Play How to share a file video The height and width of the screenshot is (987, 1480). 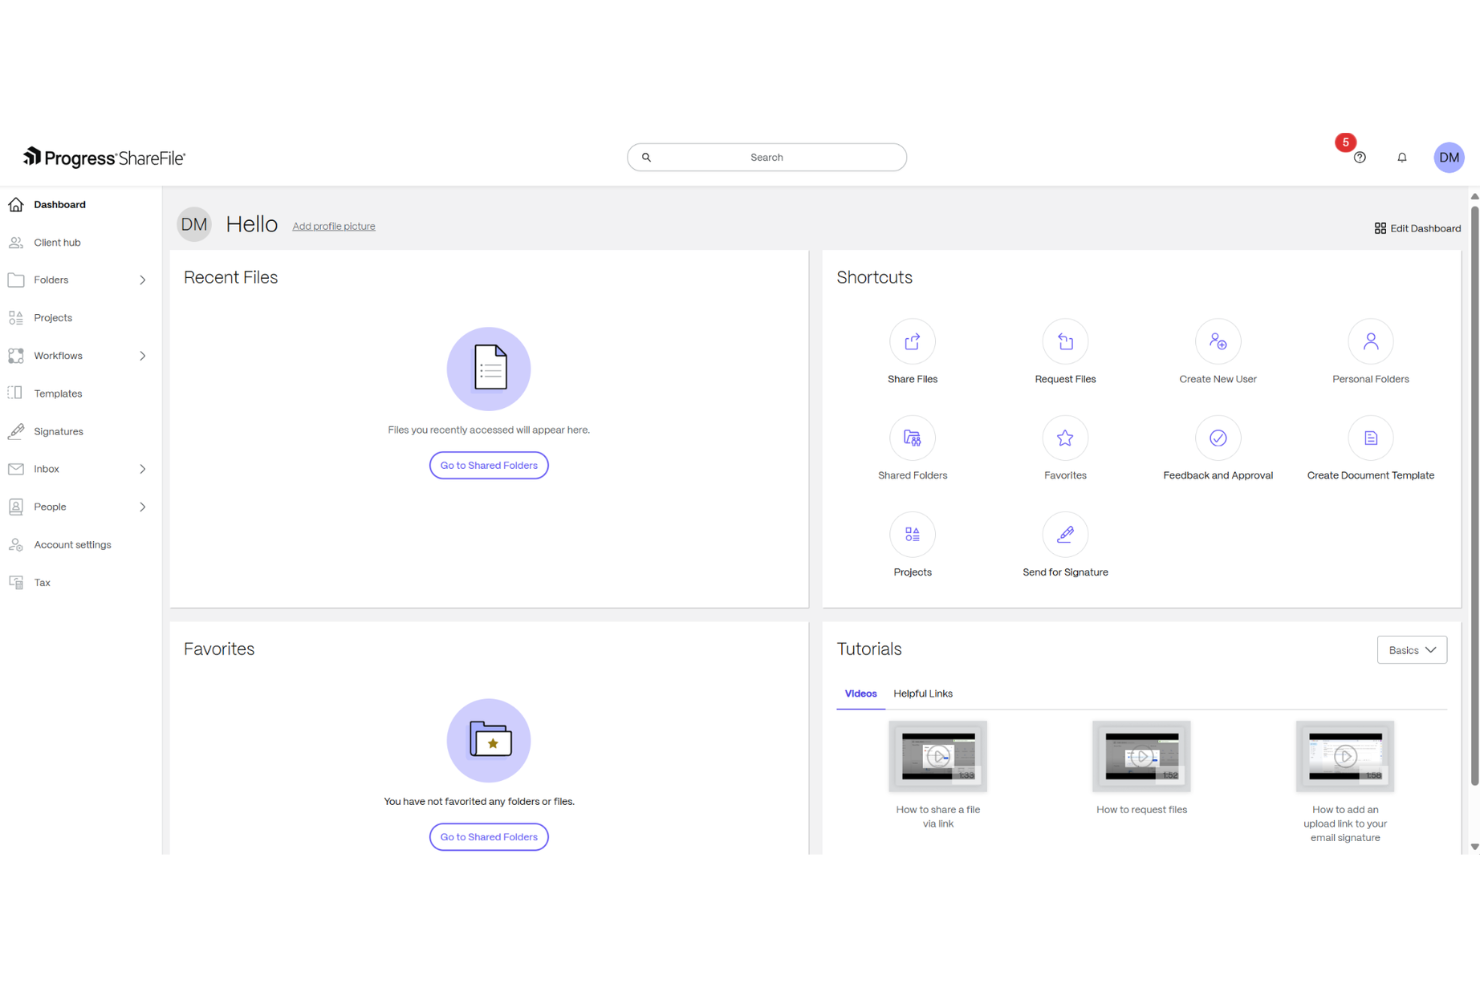(x=938, y=757)
